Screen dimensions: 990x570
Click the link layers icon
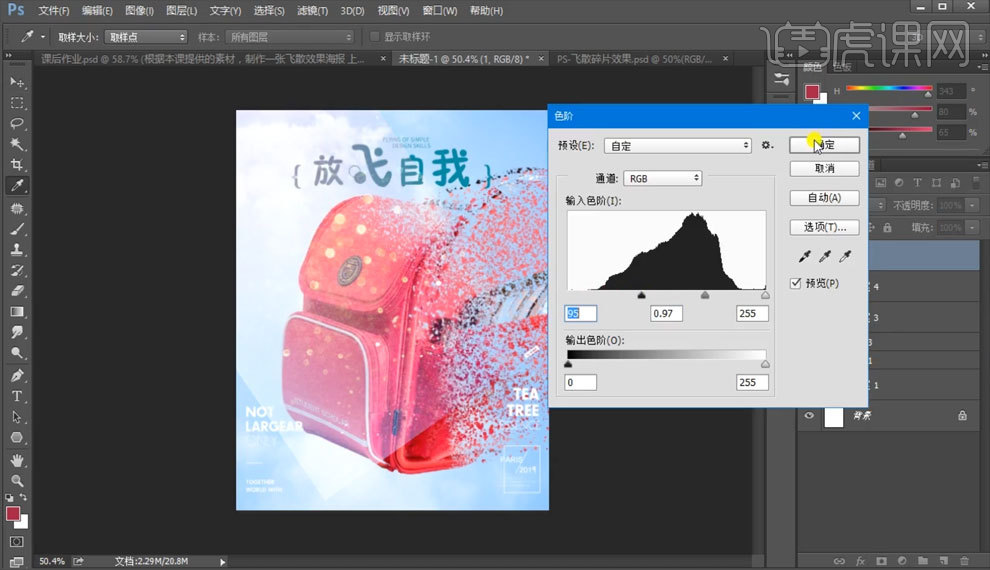point(839,561)
